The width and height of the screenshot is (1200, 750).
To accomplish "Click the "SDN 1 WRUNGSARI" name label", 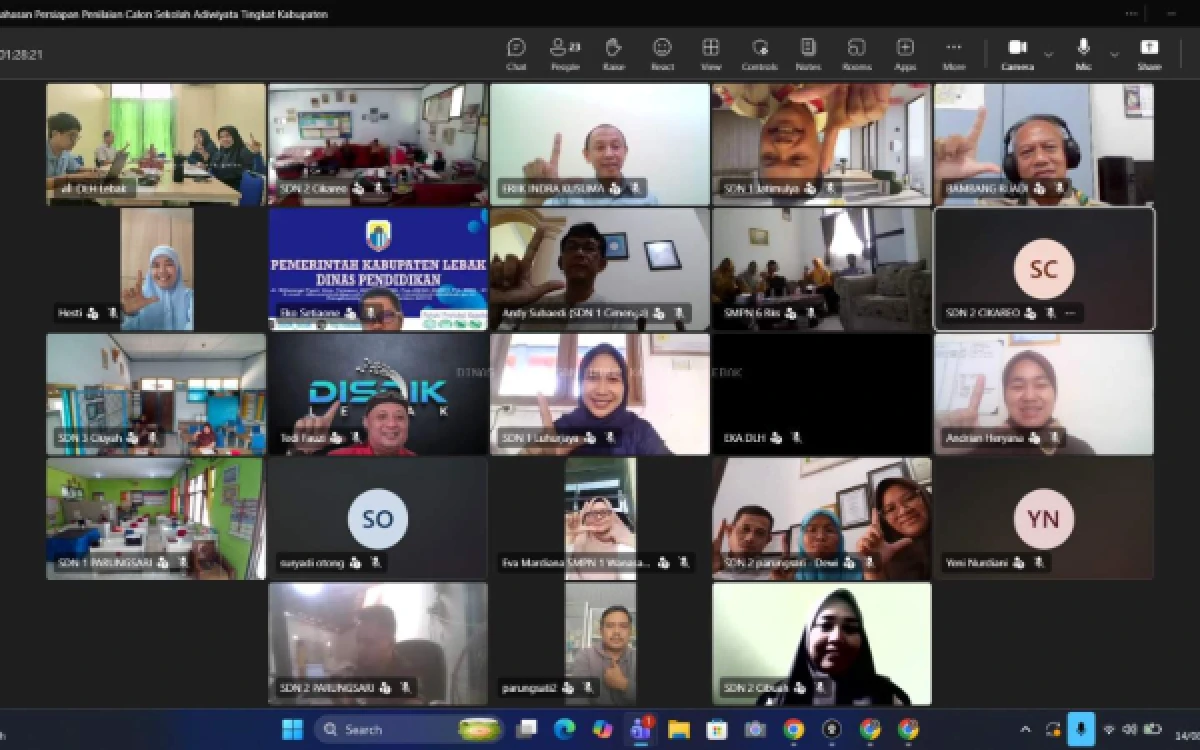I will [103, 563].
